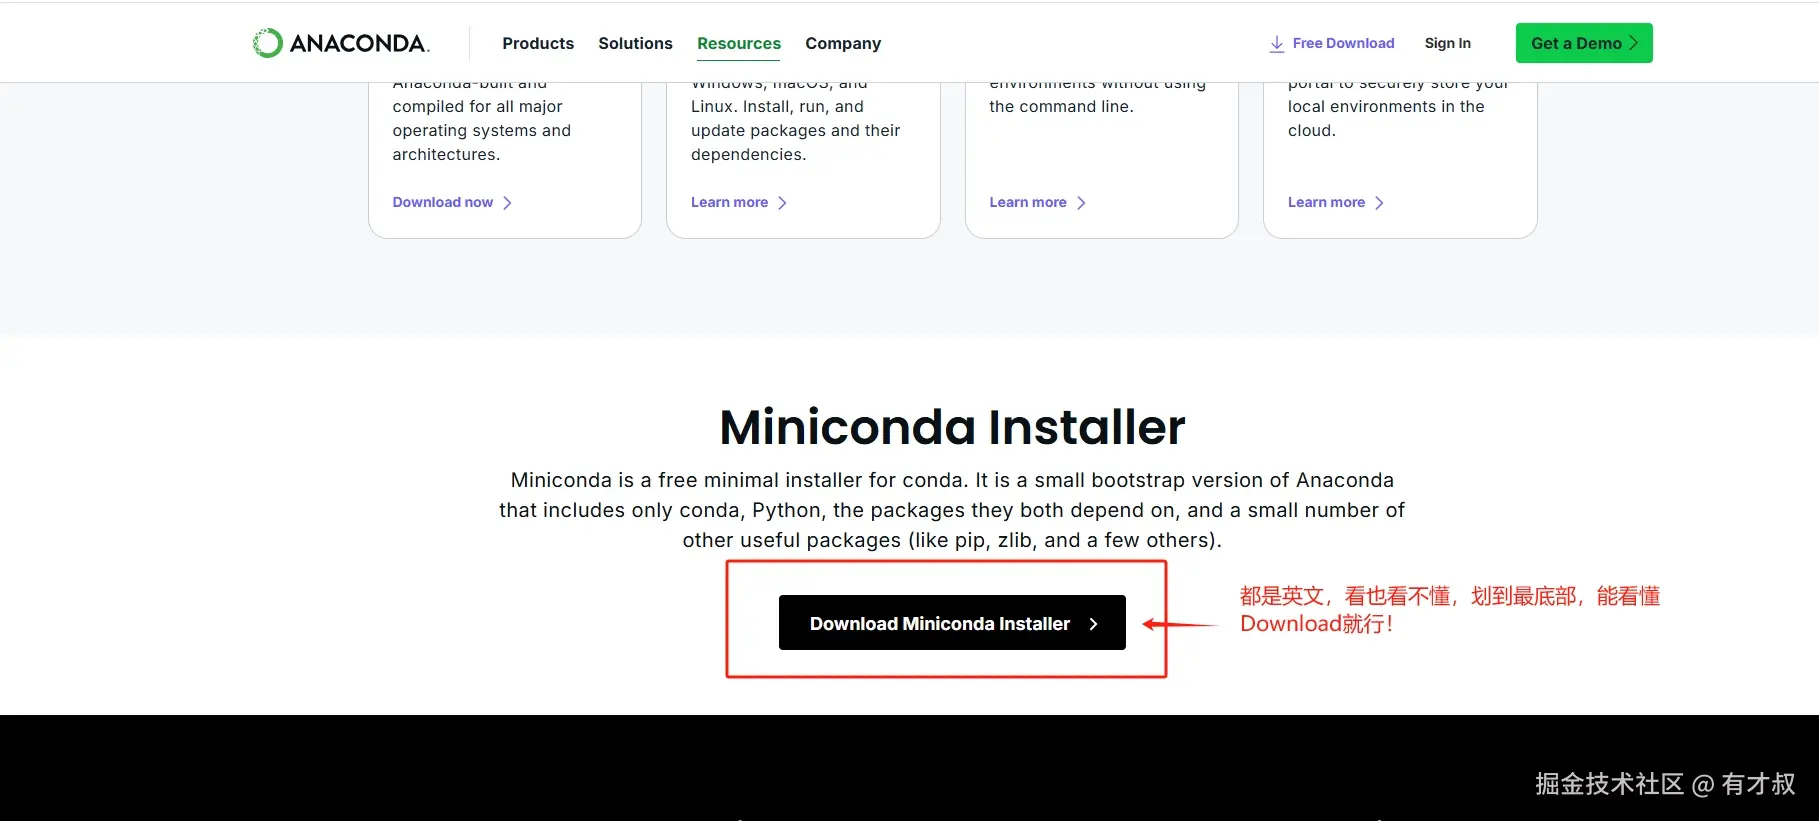Click the Free Download link
This screenshot has width=1819, height=821.
pos(1343,43)
